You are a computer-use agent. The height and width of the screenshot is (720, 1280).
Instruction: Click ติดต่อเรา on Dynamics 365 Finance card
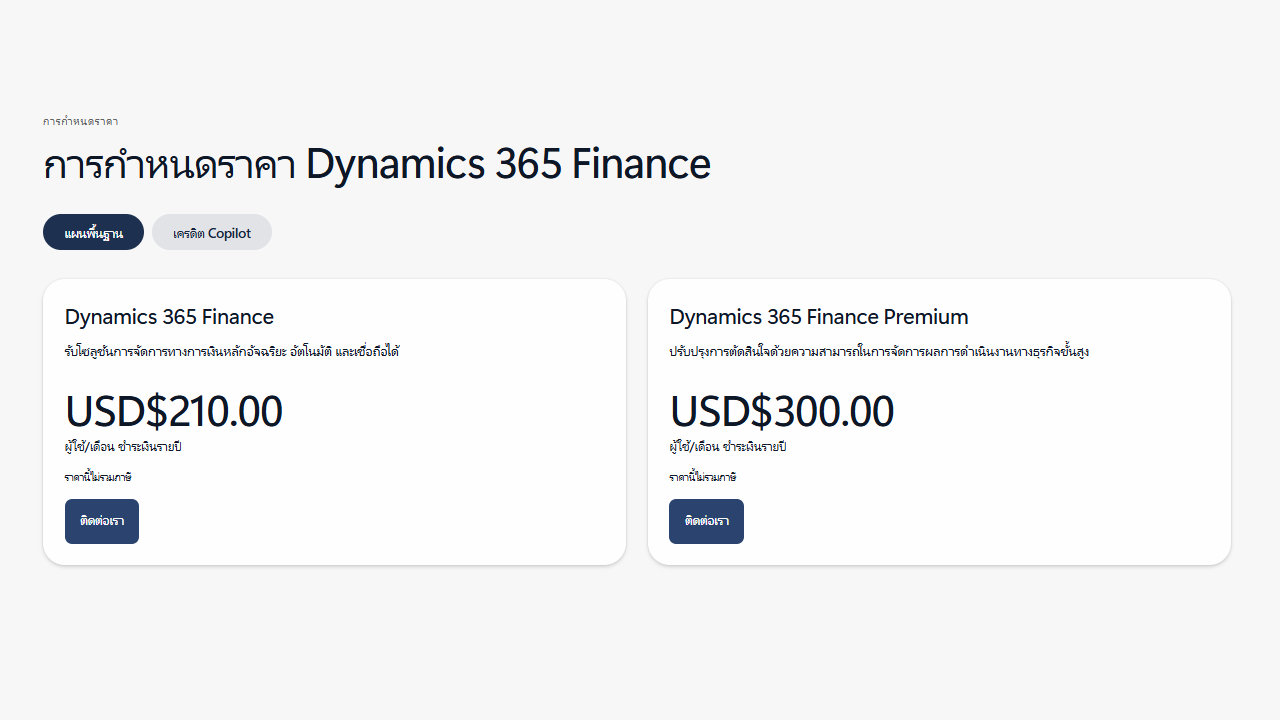[101, 521]
